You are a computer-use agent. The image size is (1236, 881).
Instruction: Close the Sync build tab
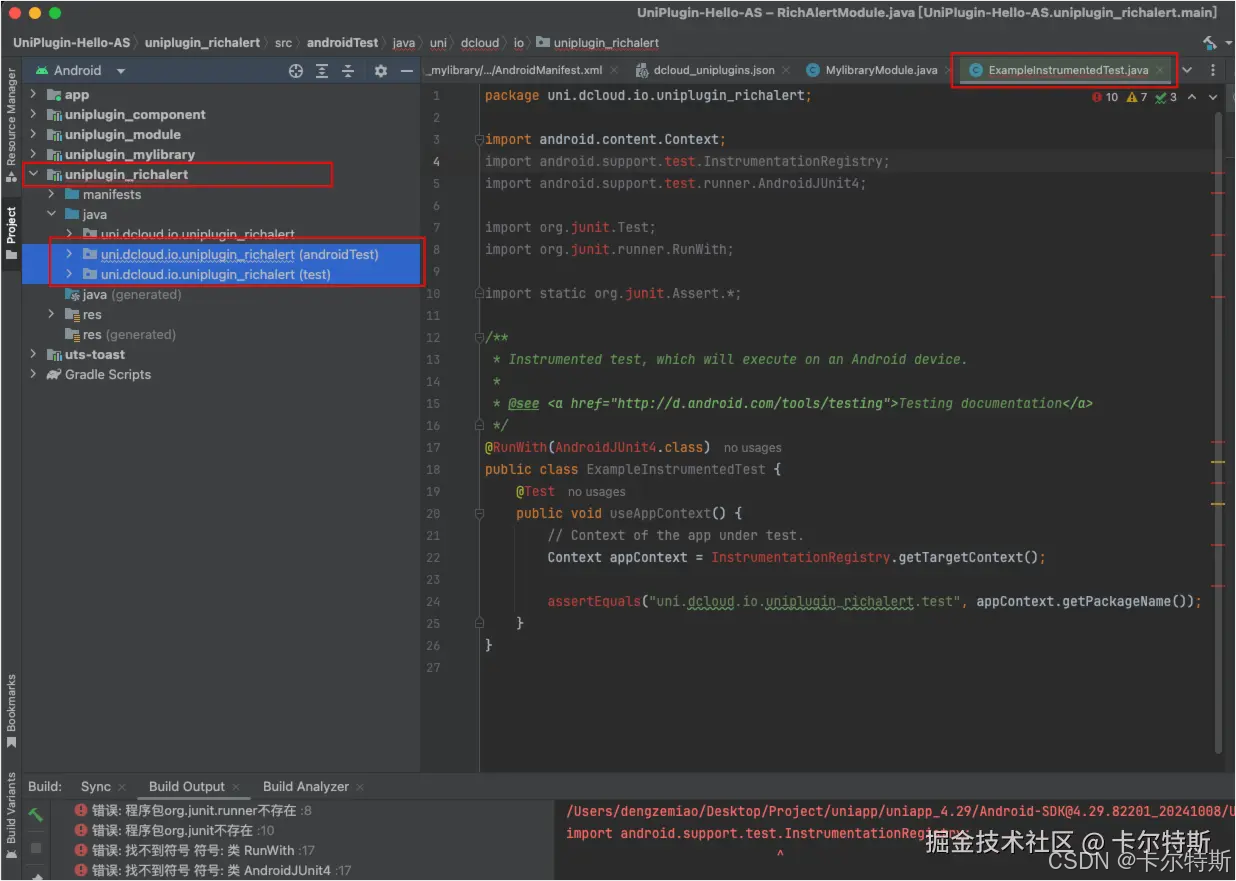[x=122, y=787]
